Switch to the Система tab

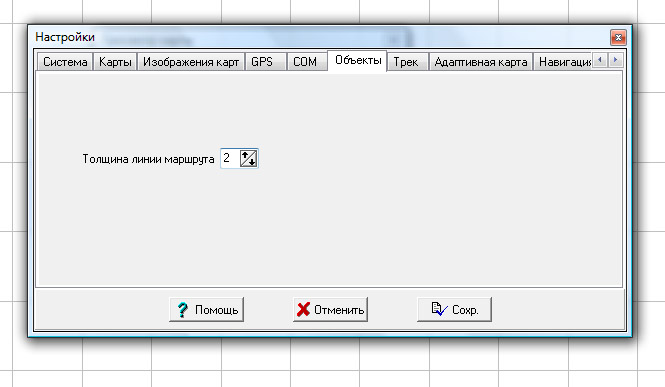pyautogui.click(x=65, y=62)
